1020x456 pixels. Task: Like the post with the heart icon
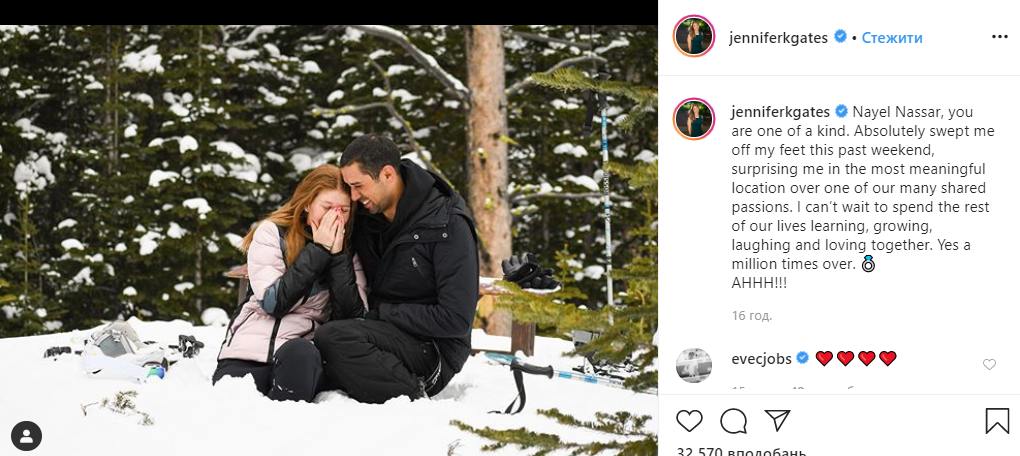click(x=690, y=421)
